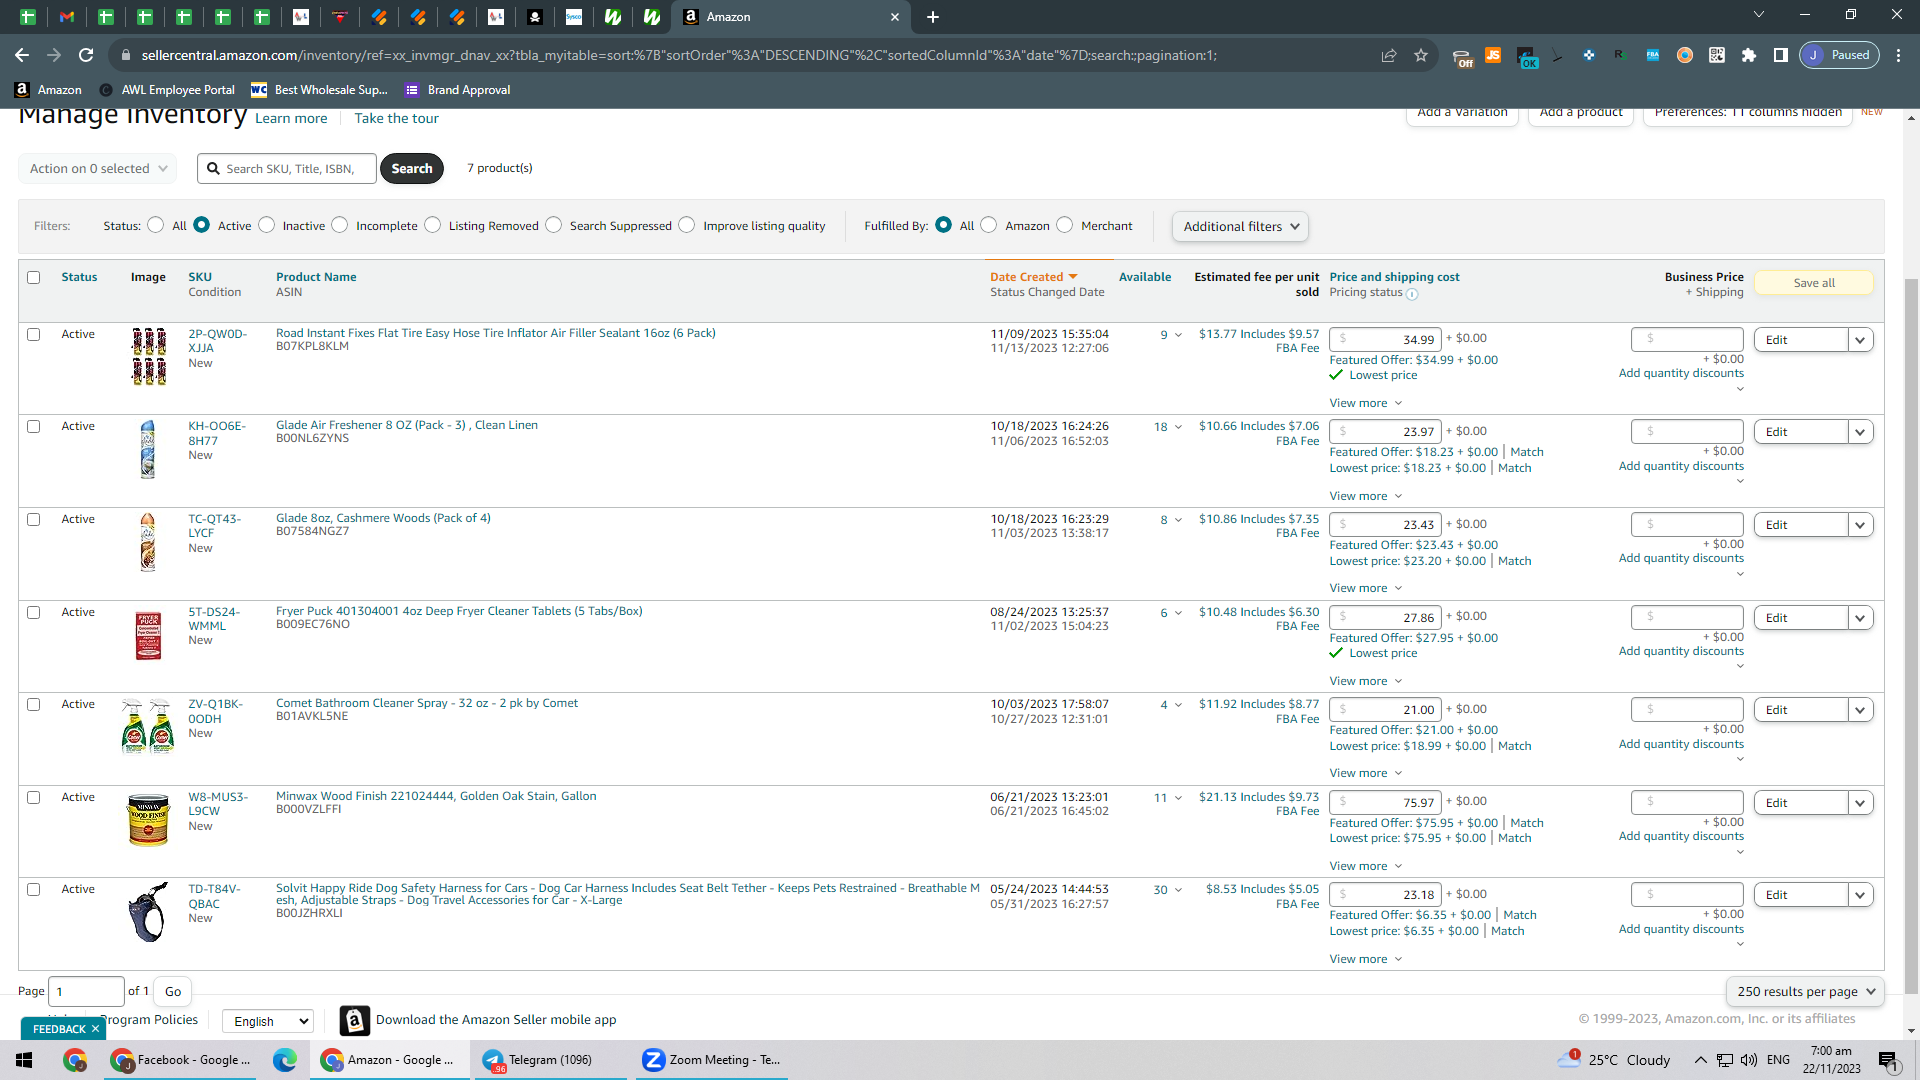This screenshot has height=1080, width=1920.
Task: Click the Road Instant Fixes product thumbnail
Action: (x=149, y=356)
